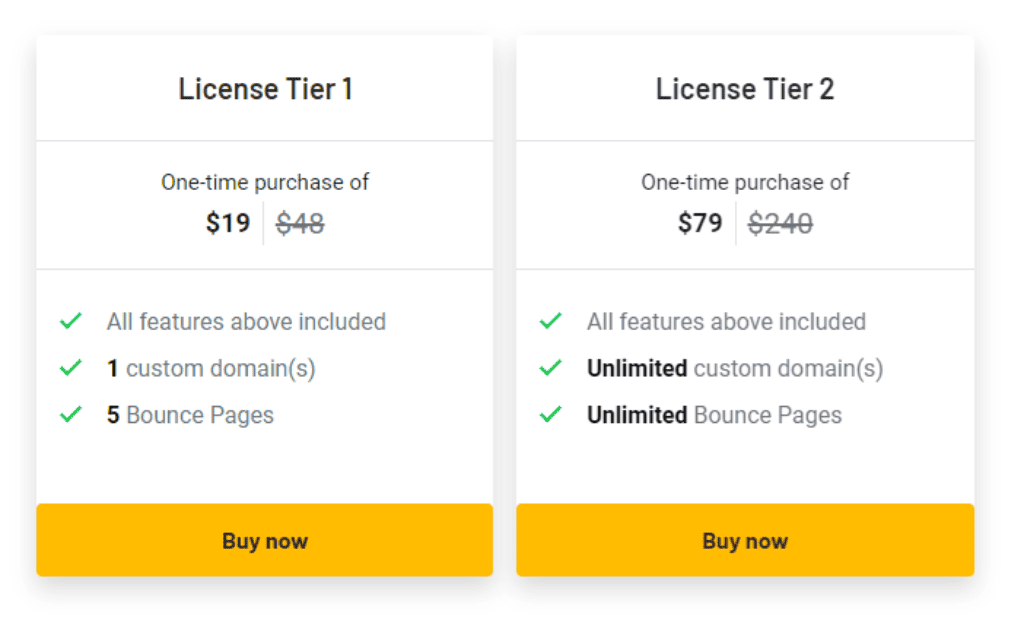
Task: Click Tier 2 One-time purchase of label
Action: tap(745, 183)
